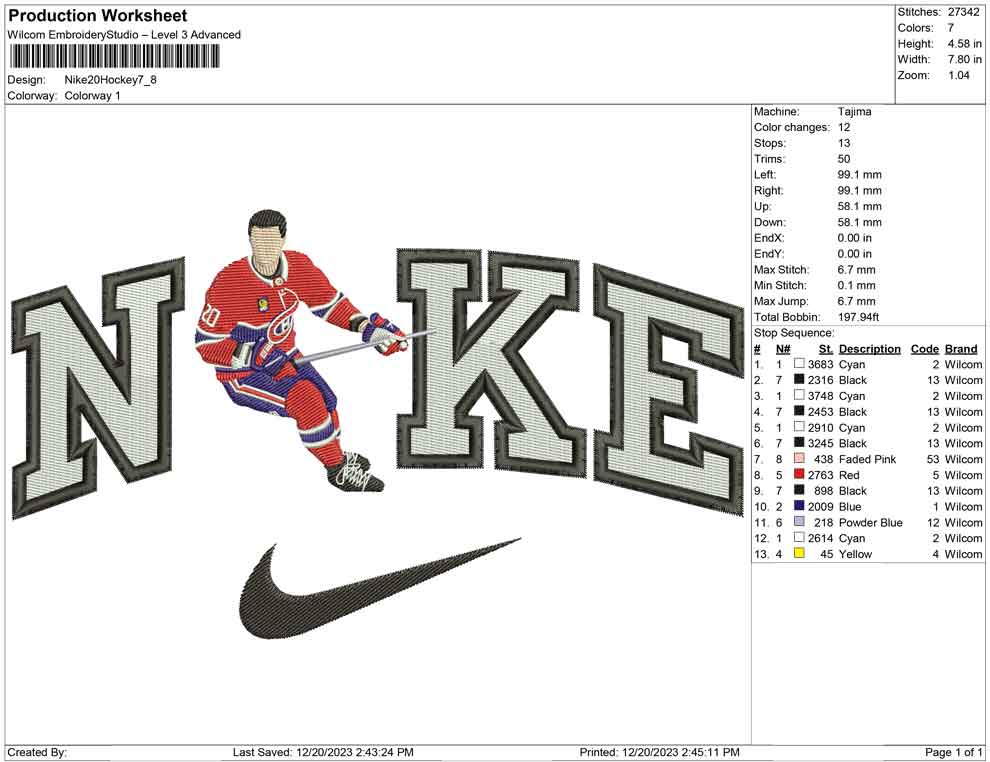Click the 'Page 1 of 1' footer text
Viewport: 990px width, 762px height.
click(x=953, y=752)
